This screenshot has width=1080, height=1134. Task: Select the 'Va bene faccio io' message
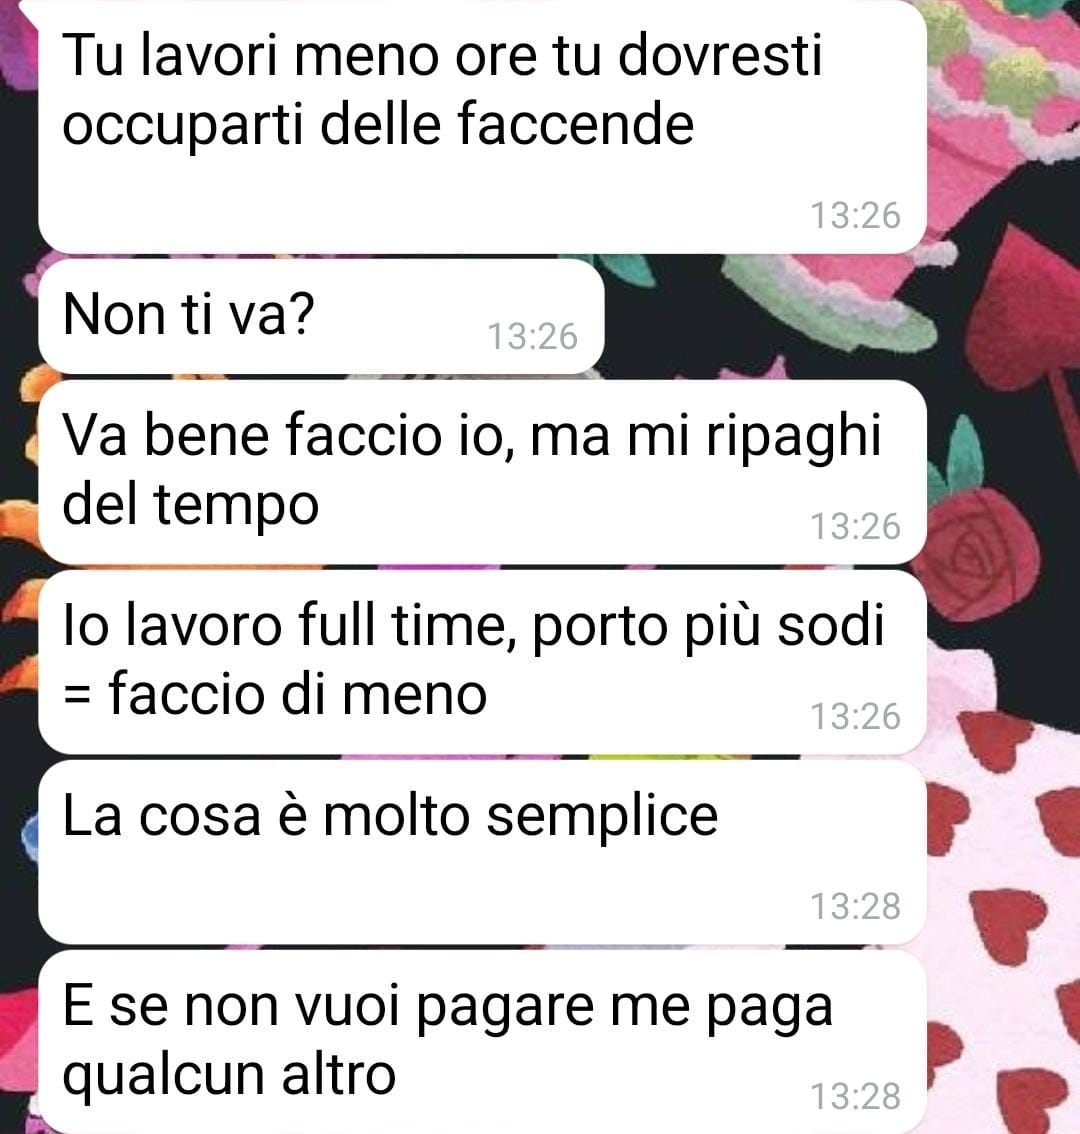482,472
